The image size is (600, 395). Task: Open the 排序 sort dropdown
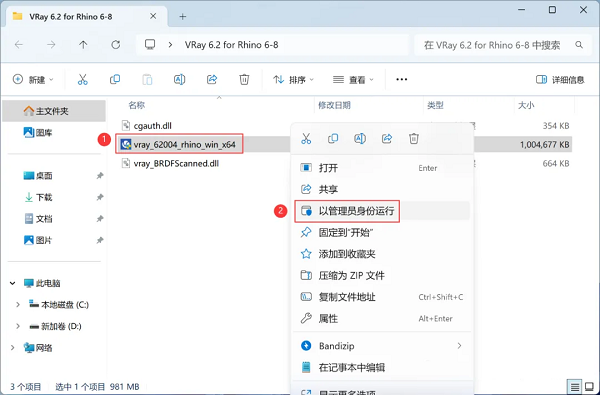[293, 80]
